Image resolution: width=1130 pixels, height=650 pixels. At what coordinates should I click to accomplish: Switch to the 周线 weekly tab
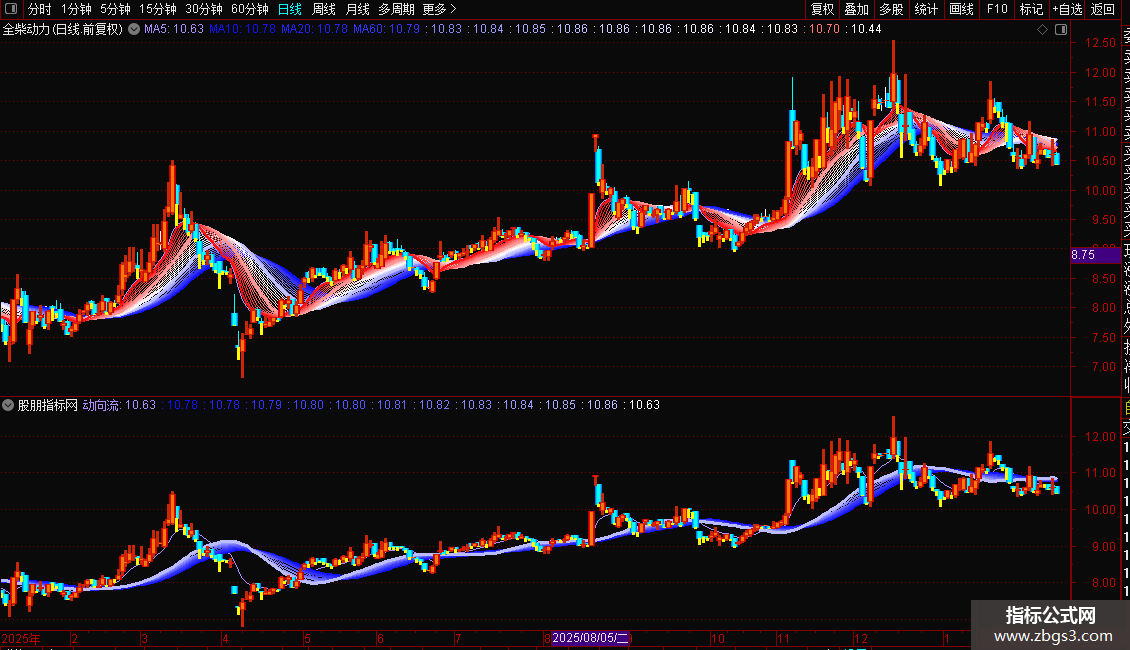coord(324,9)
